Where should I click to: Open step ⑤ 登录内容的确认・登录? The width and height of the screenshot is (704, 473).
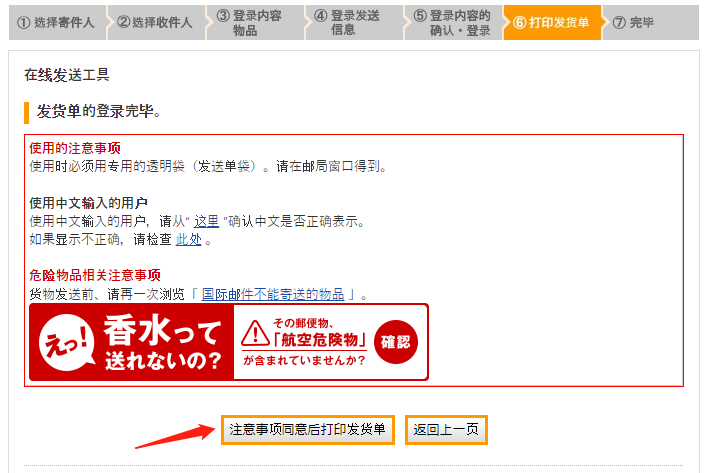[453, 22]
